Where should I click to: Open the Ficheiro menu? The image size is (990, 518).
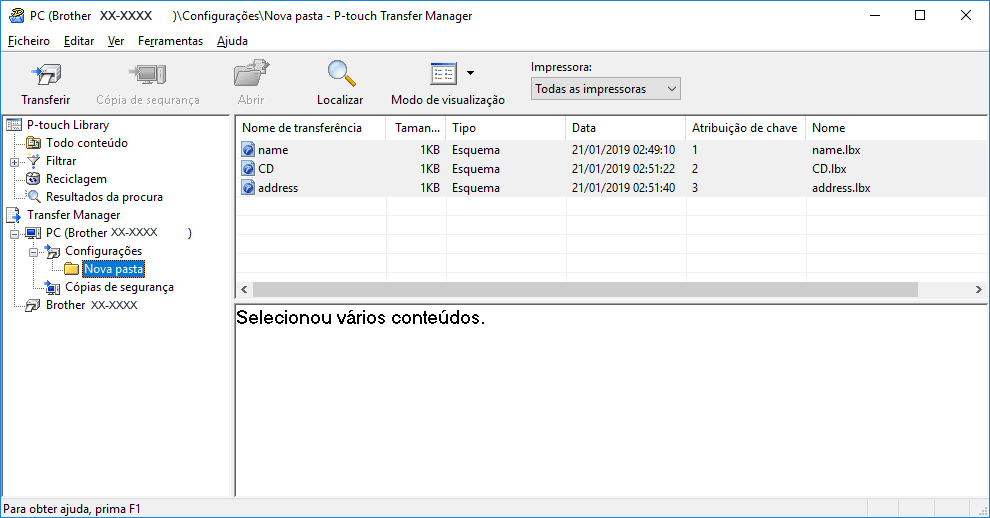pos(29,41)
